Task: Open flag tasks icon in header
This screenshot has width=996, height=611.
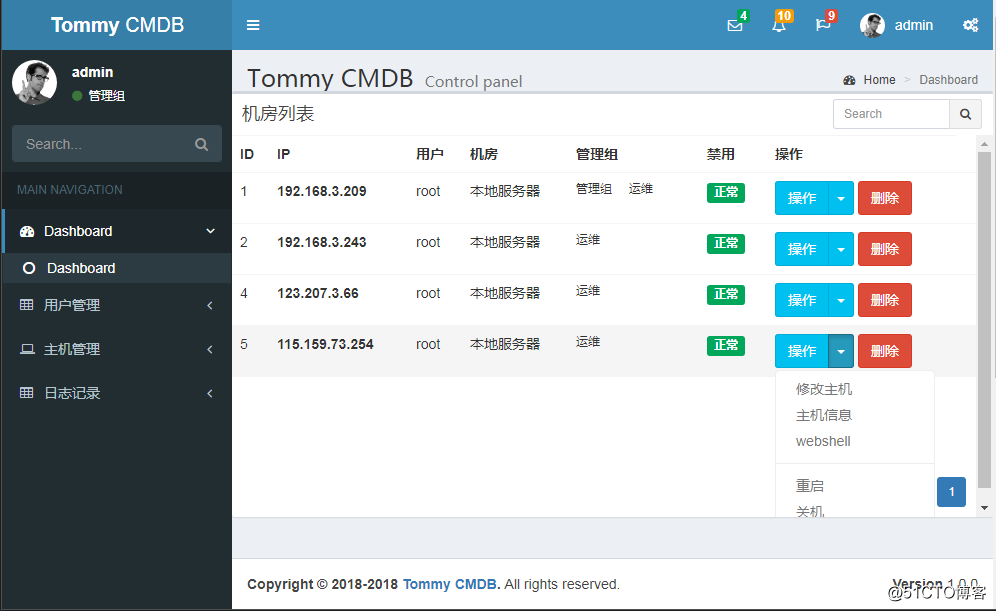Action: 823,25
